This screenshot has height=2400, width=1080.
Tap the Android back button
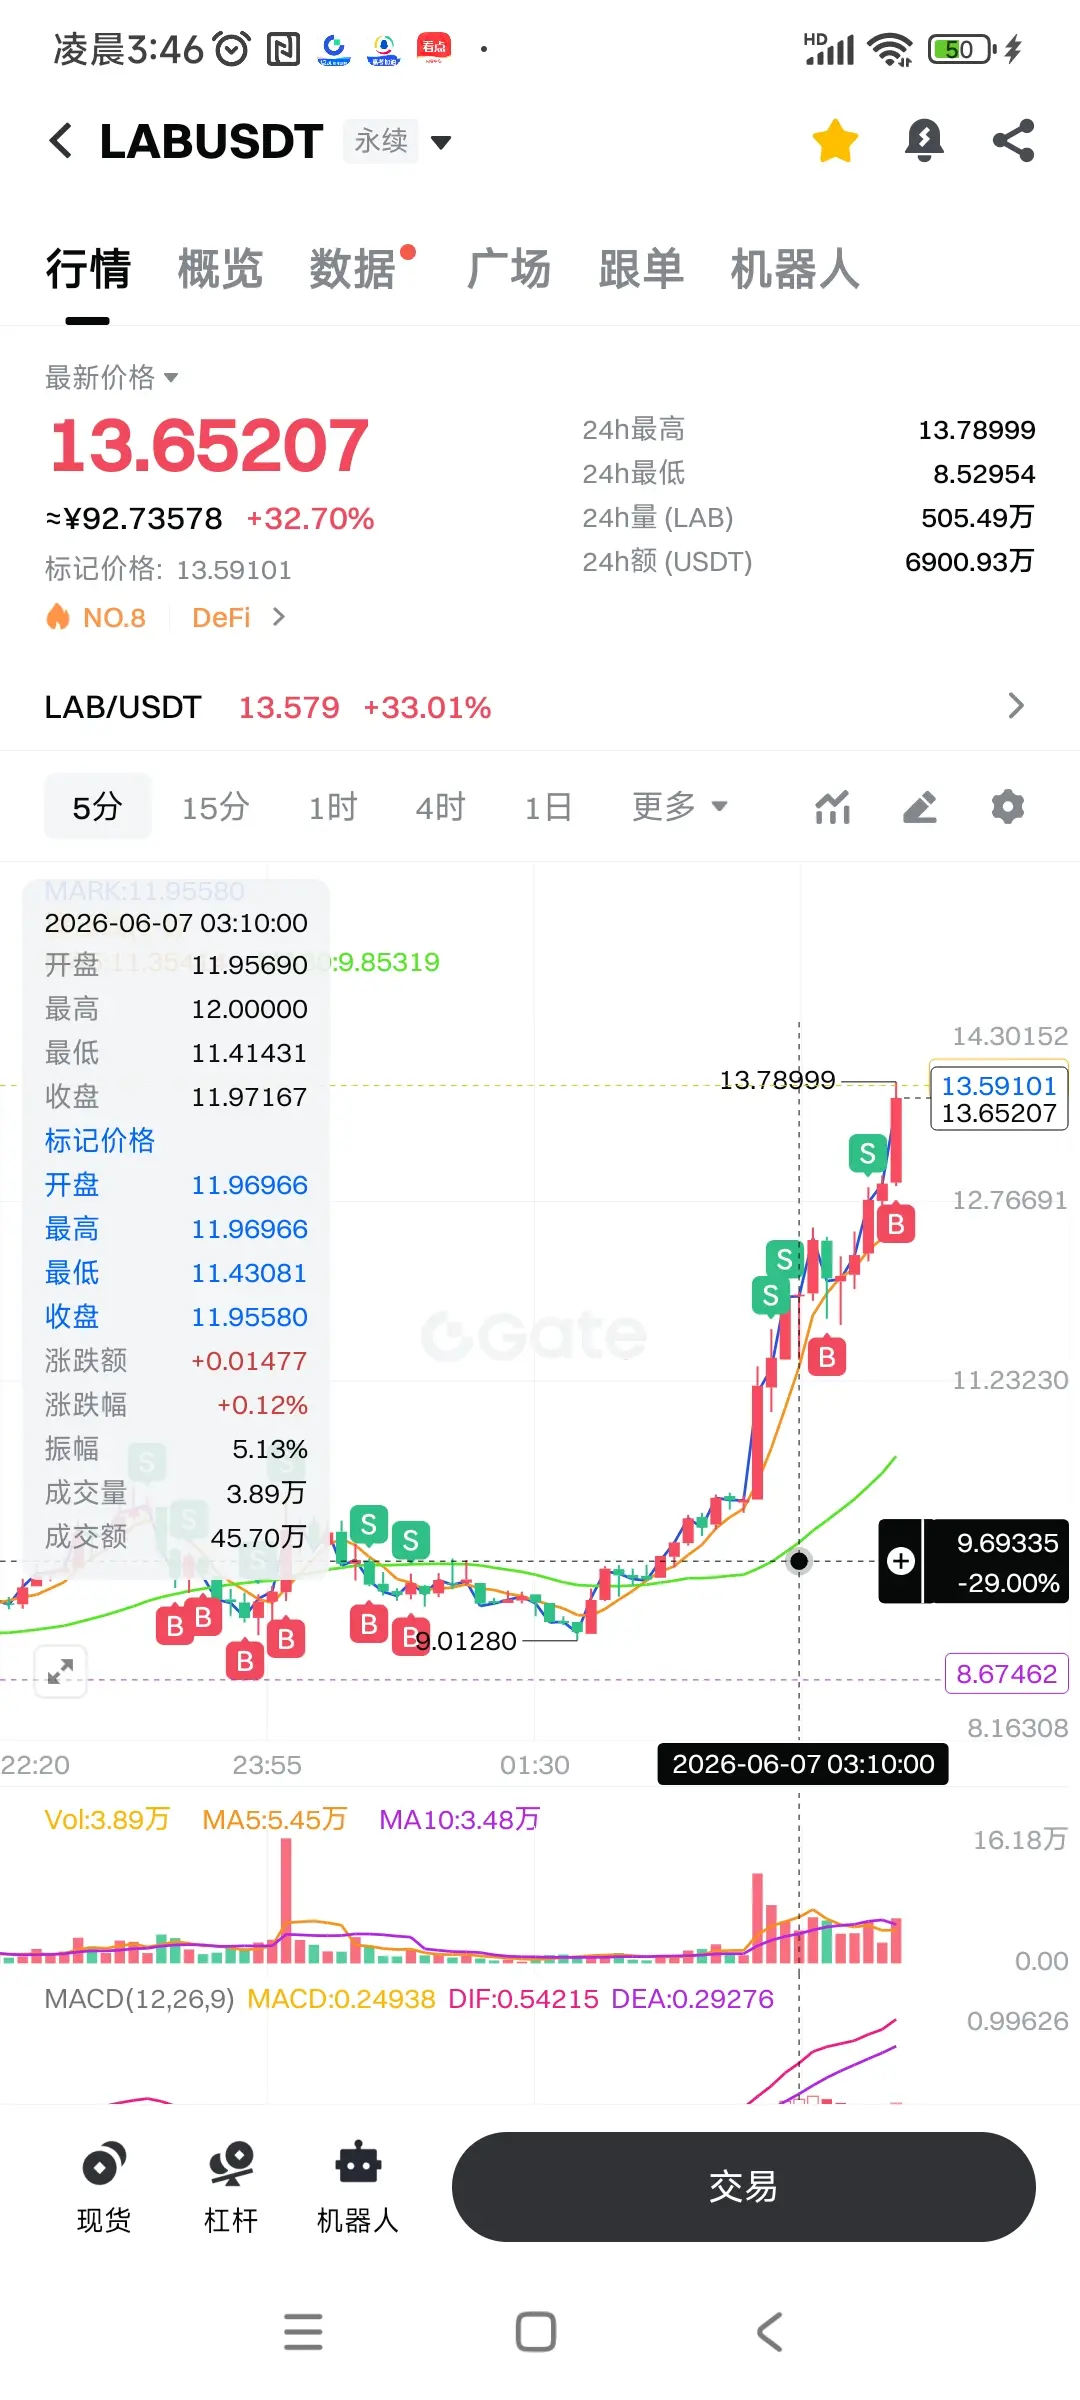[769, 2332]
